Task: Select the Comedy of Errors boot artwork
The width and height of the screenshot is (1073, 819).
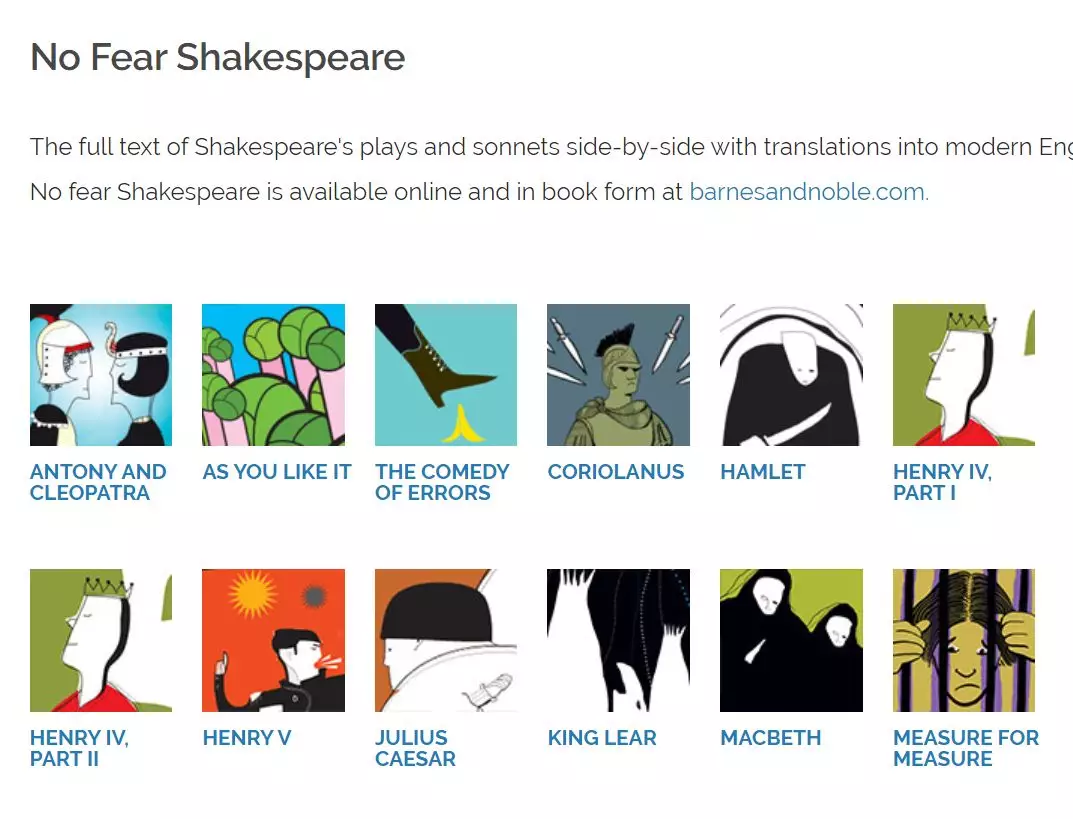Action: click(x=446, y=375)
